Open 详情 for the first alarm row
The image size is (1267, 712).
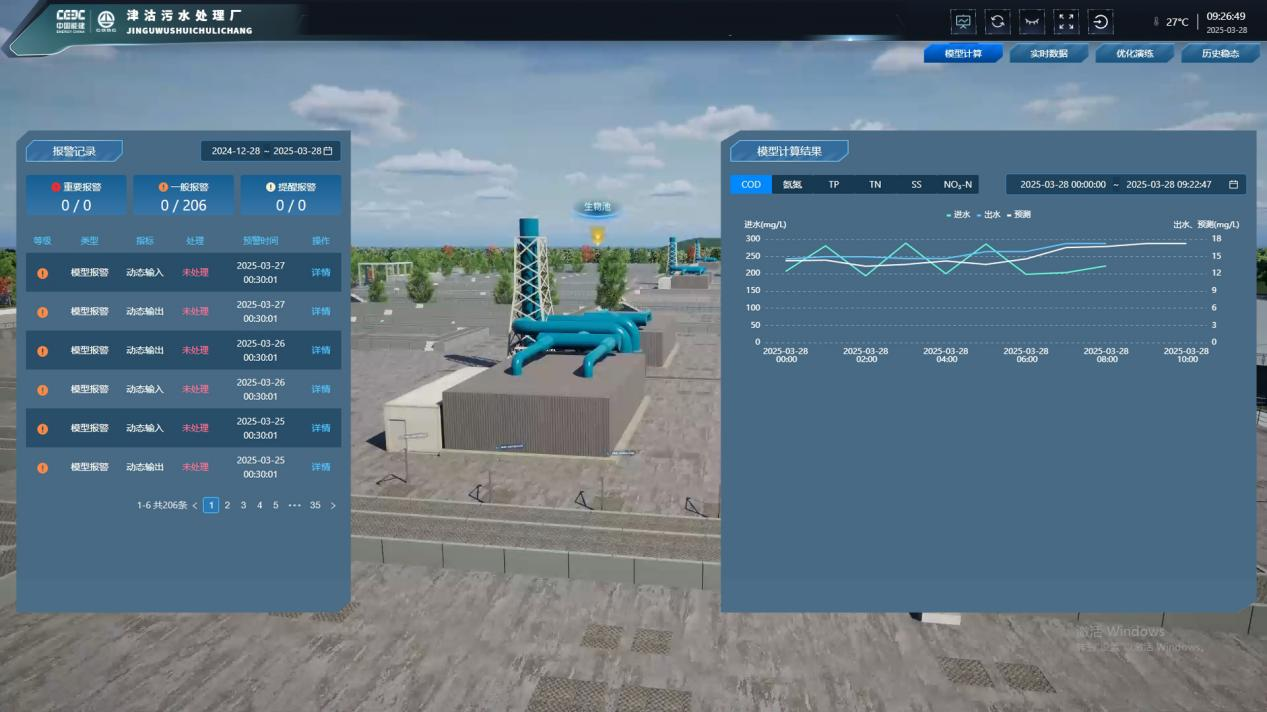320,273
